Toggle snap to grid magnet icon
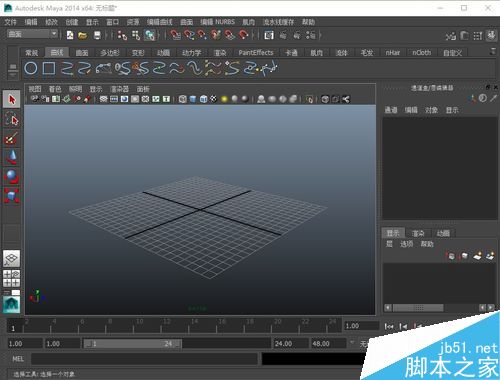 point(175,35)
